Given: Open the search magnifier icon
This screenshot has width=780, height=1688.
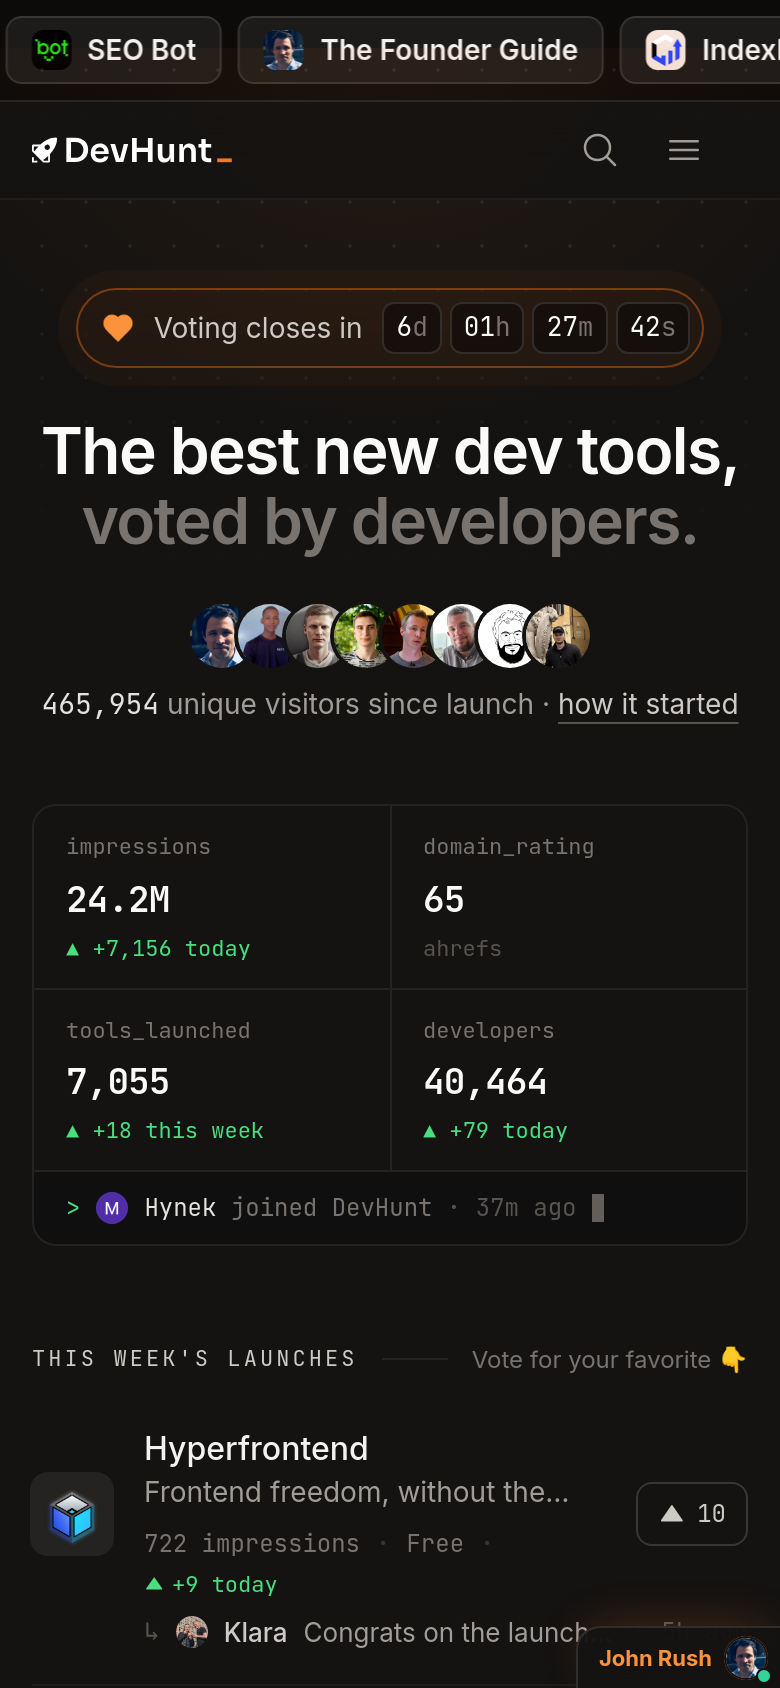Looking at the screenshot, I should tap(599, 150).
